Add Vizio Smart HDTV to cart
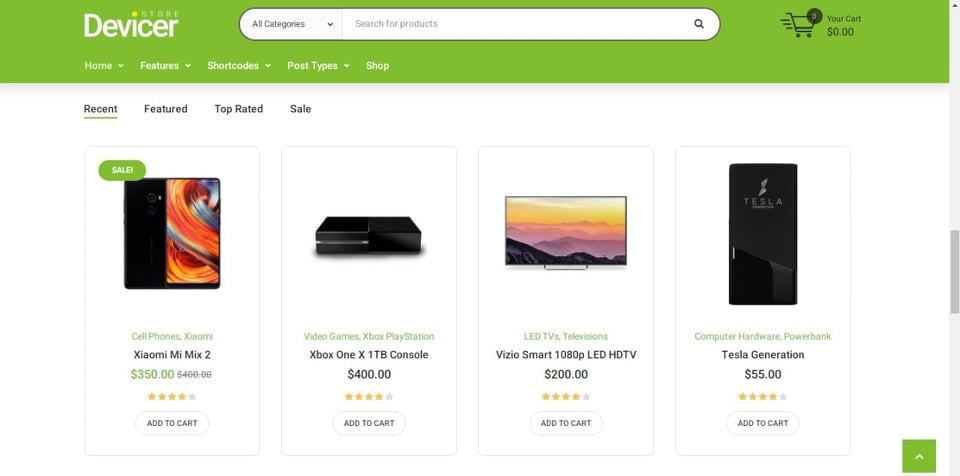Viewport: 960px width, 476px height. click(x=566, y=423)
